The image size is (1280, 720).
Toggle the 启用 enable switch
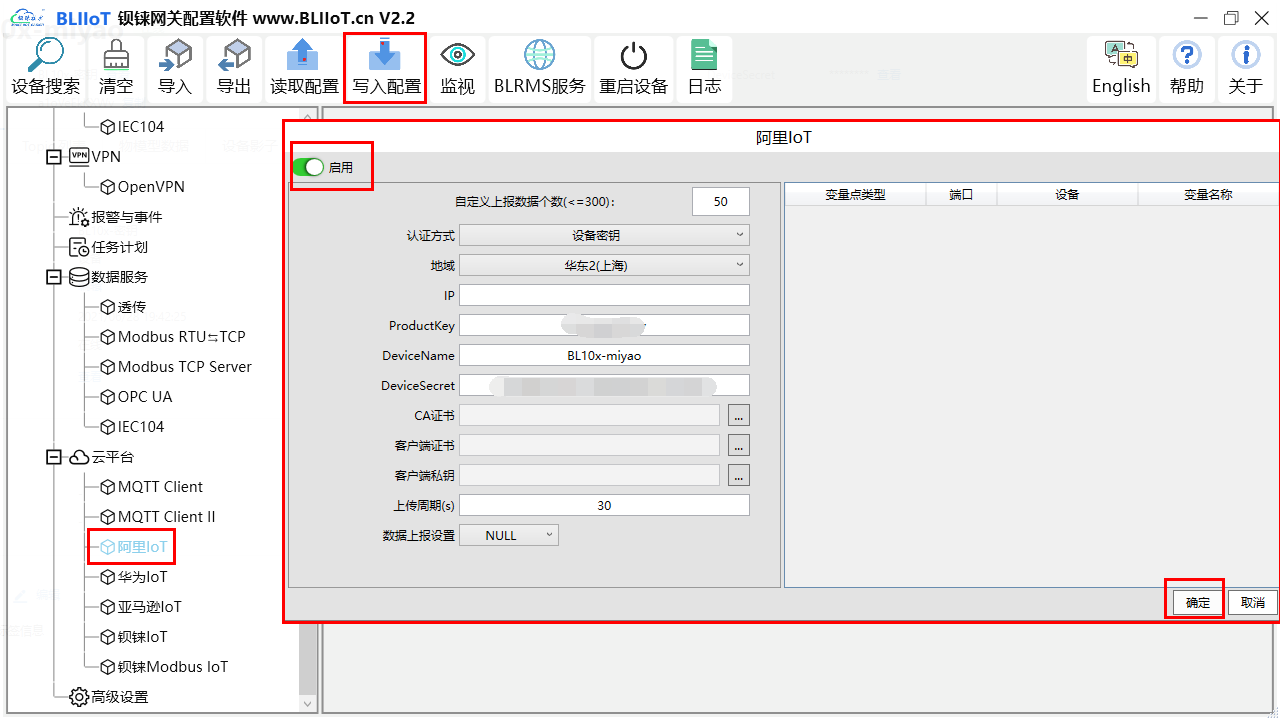309,167
